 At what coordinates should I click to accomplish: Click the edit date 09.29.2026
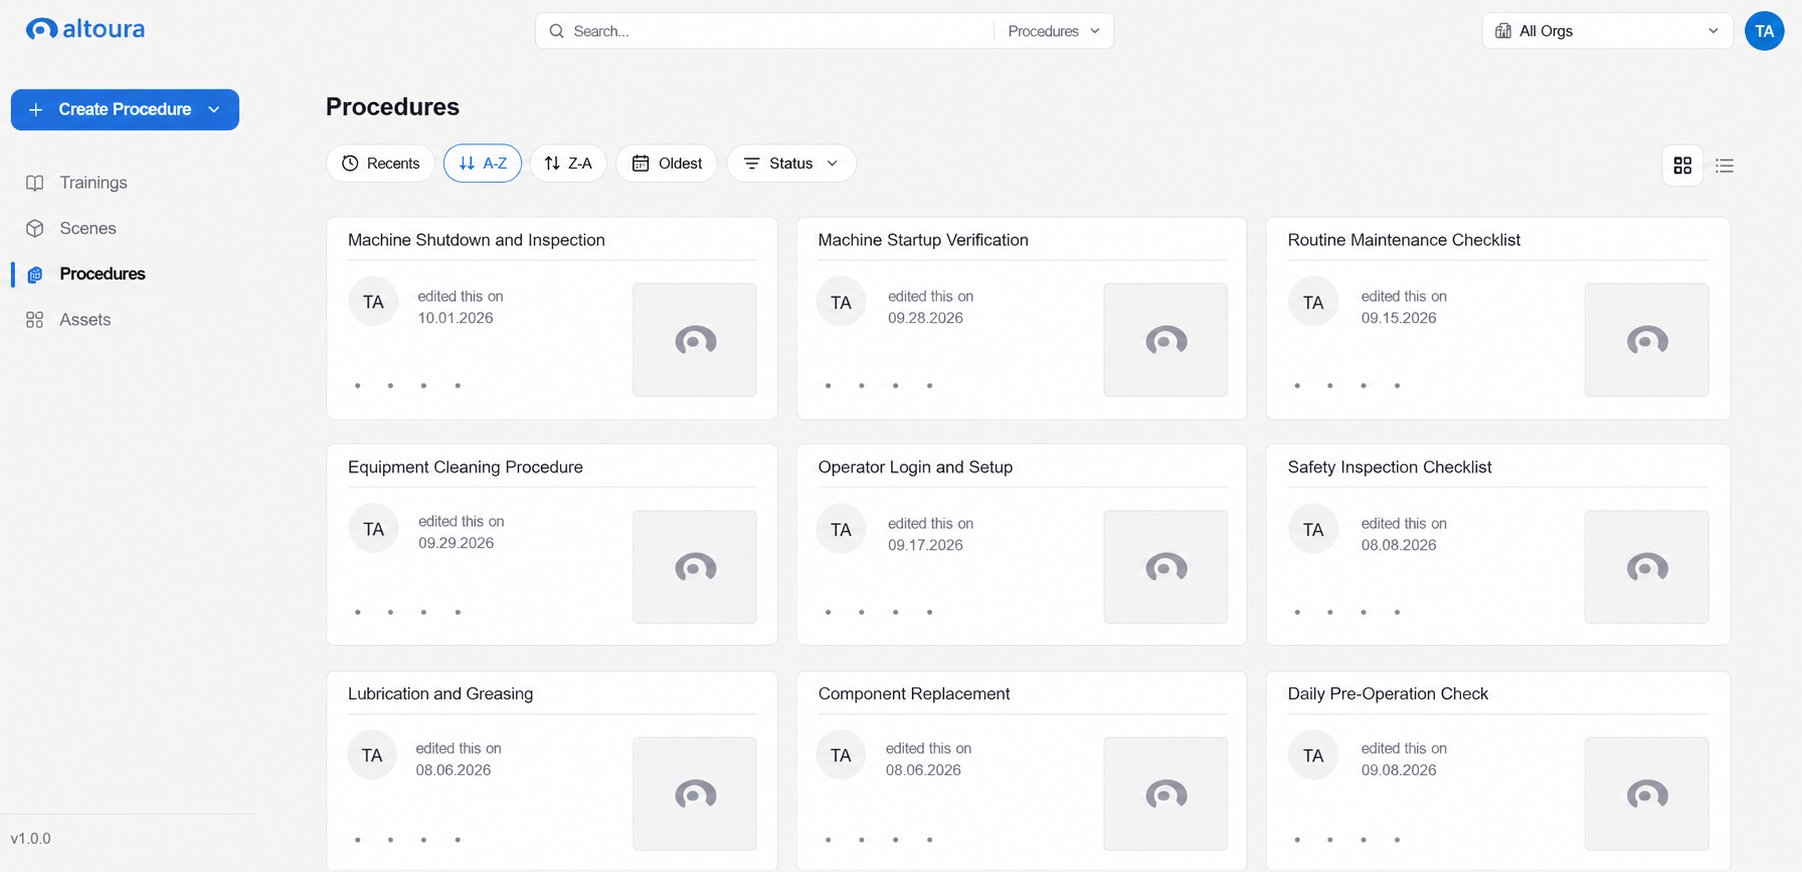point(456,543)
